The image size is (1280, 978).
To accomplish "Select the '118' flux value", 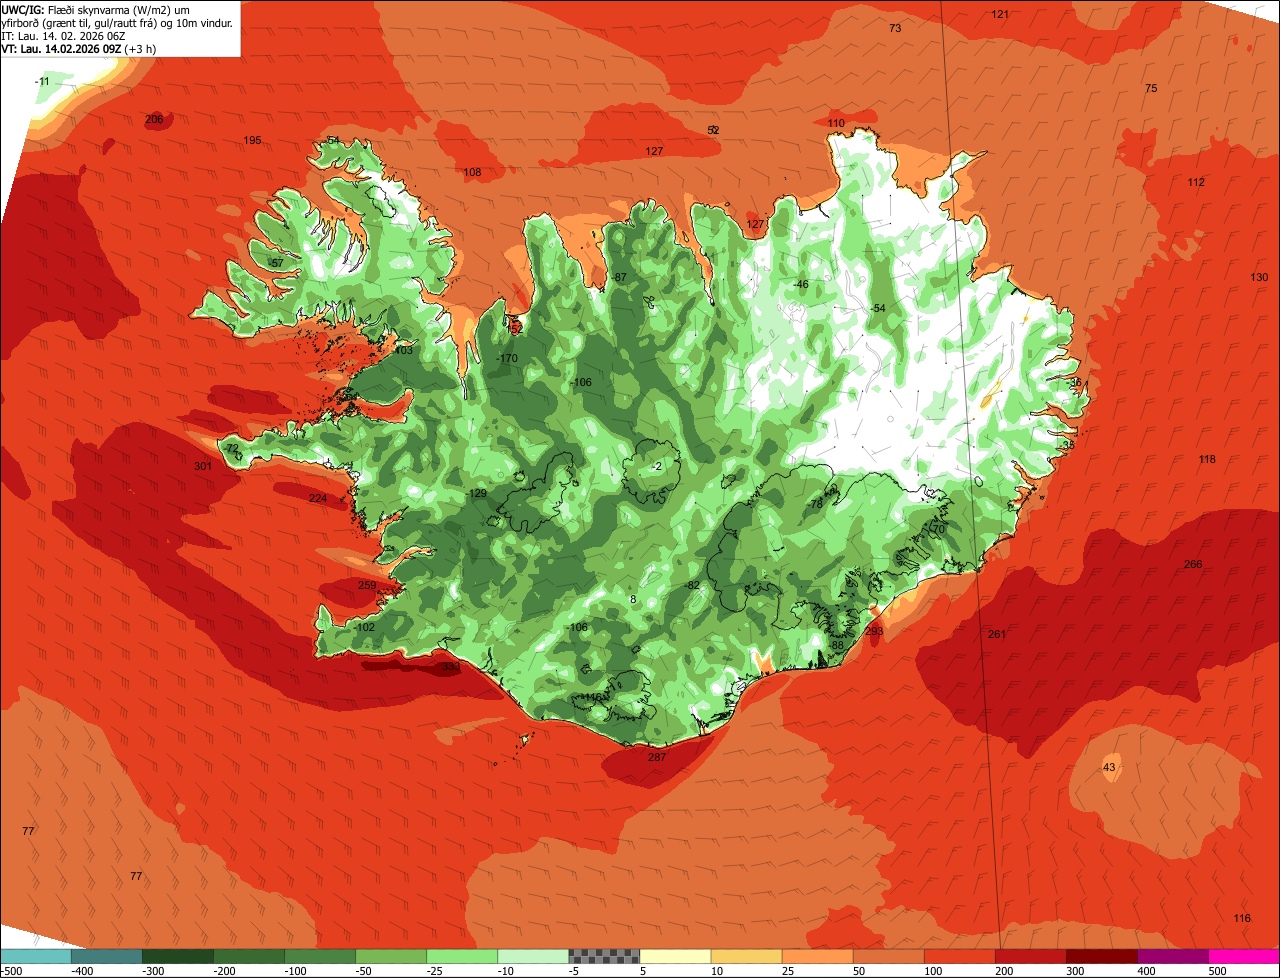I will [x=1207, y=459].
